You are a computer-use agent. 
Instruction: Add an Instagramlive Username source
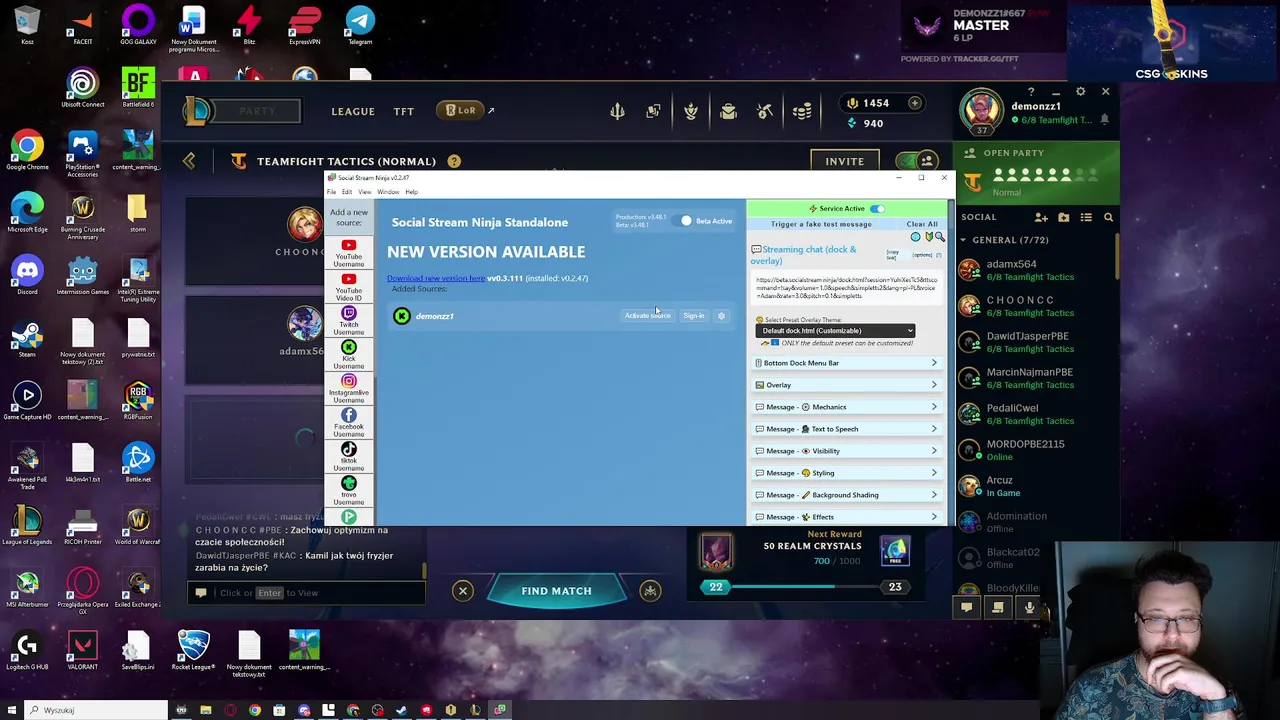point(349,390)
